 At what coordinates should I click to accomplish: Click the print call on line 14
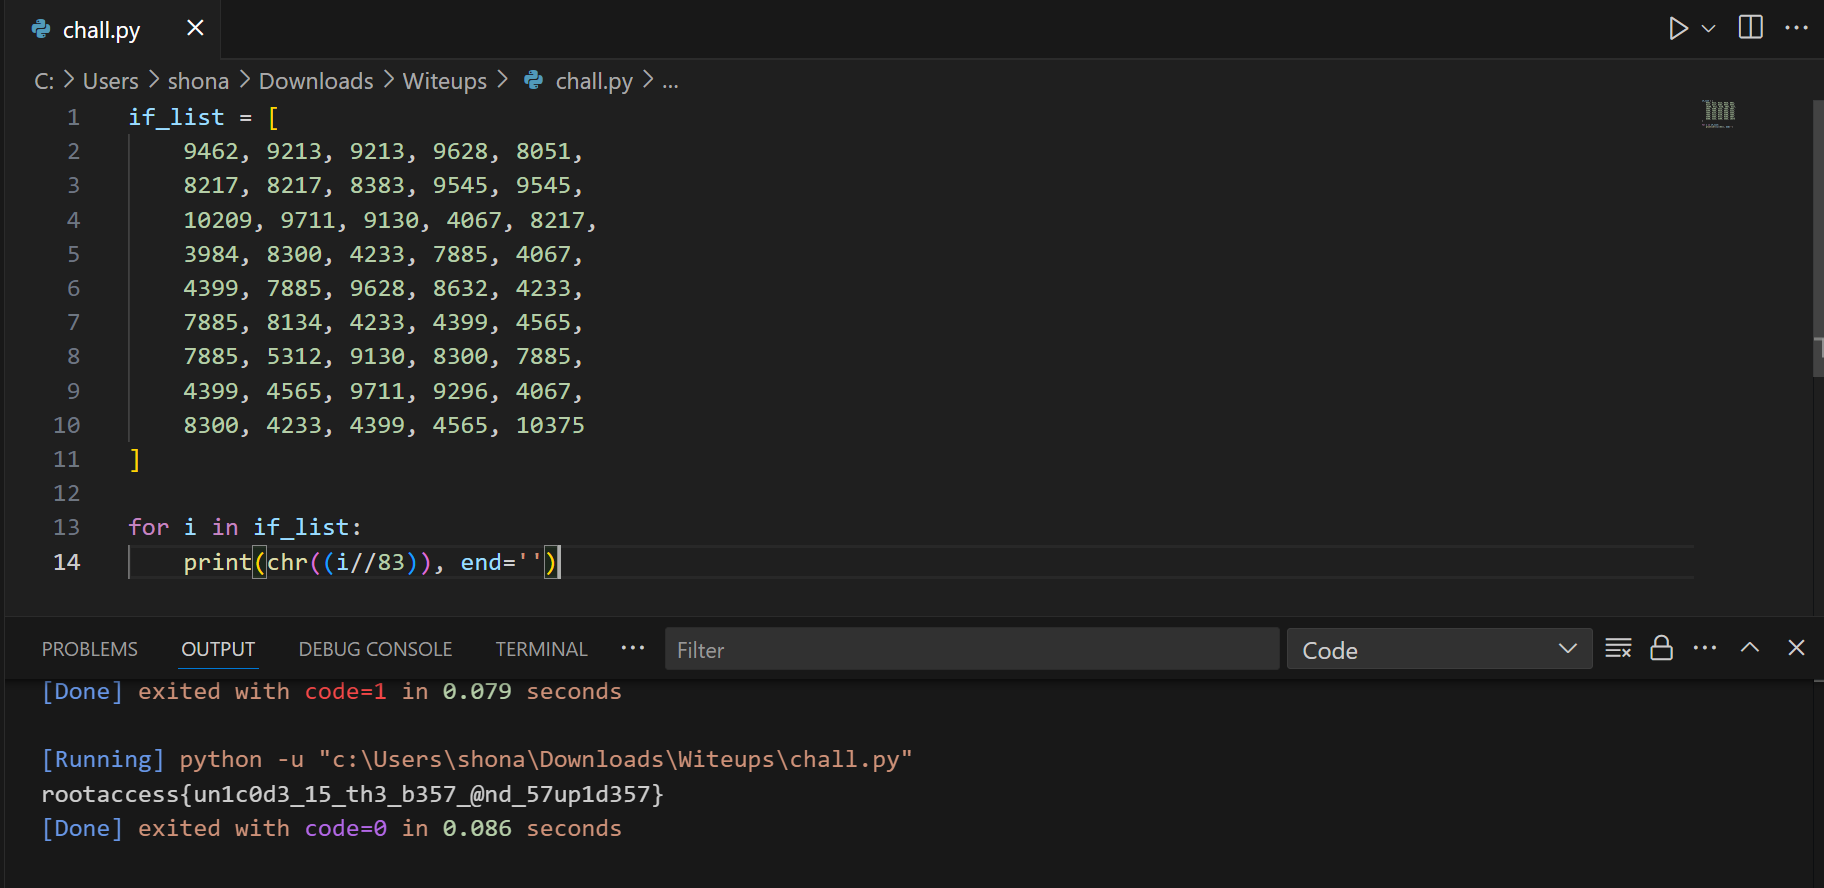(218, 562)
